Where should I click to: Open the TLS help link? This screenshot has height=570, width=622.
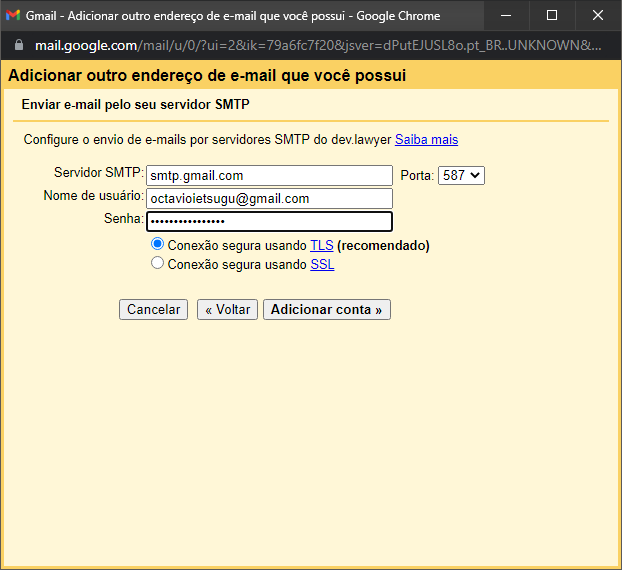click(x=322, y=246)
